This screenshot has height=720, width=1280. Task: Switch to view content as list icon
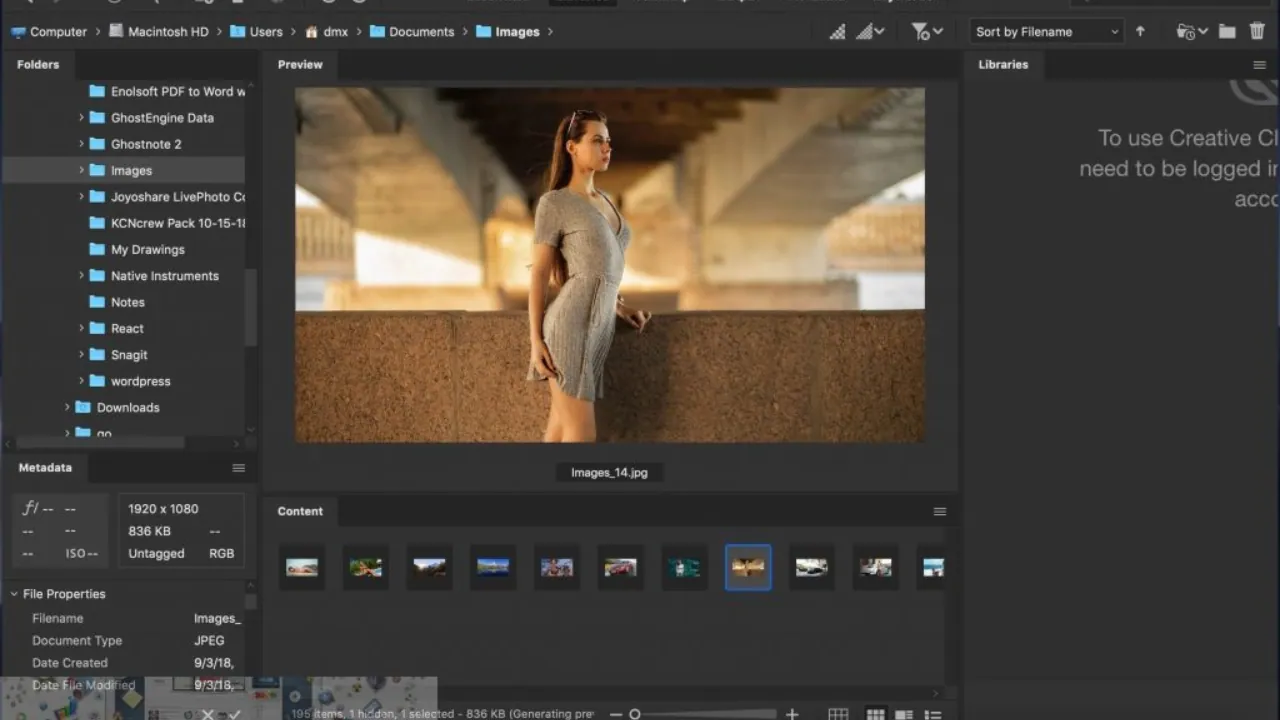coord(933,714)
